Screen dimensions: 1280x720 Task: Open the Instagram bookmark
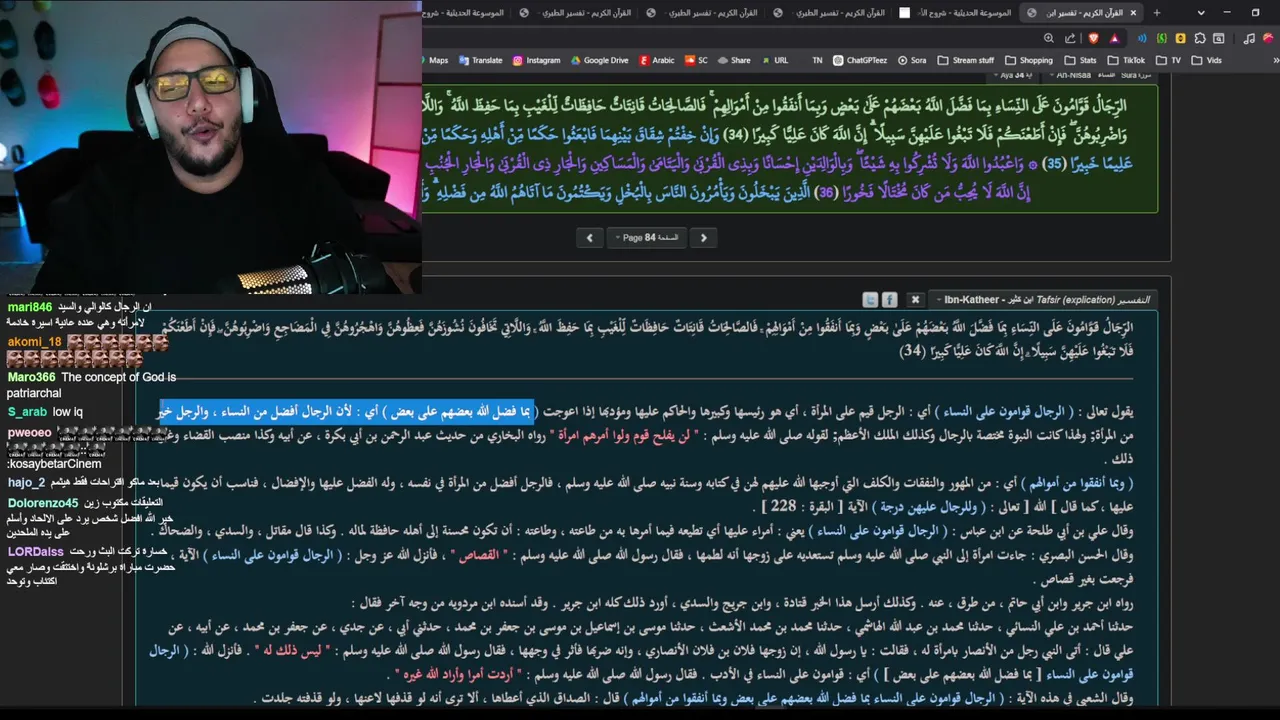tap(537, 60)
